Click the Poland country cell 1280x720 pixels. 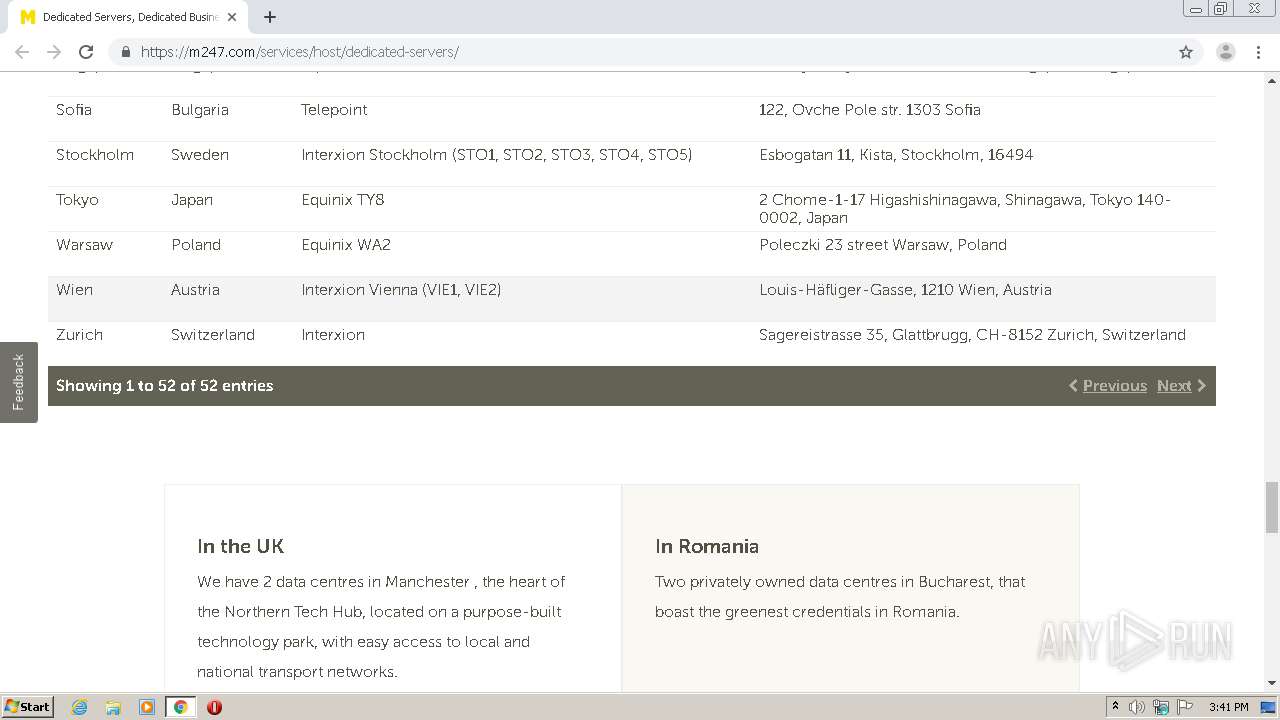coord(196,245)
